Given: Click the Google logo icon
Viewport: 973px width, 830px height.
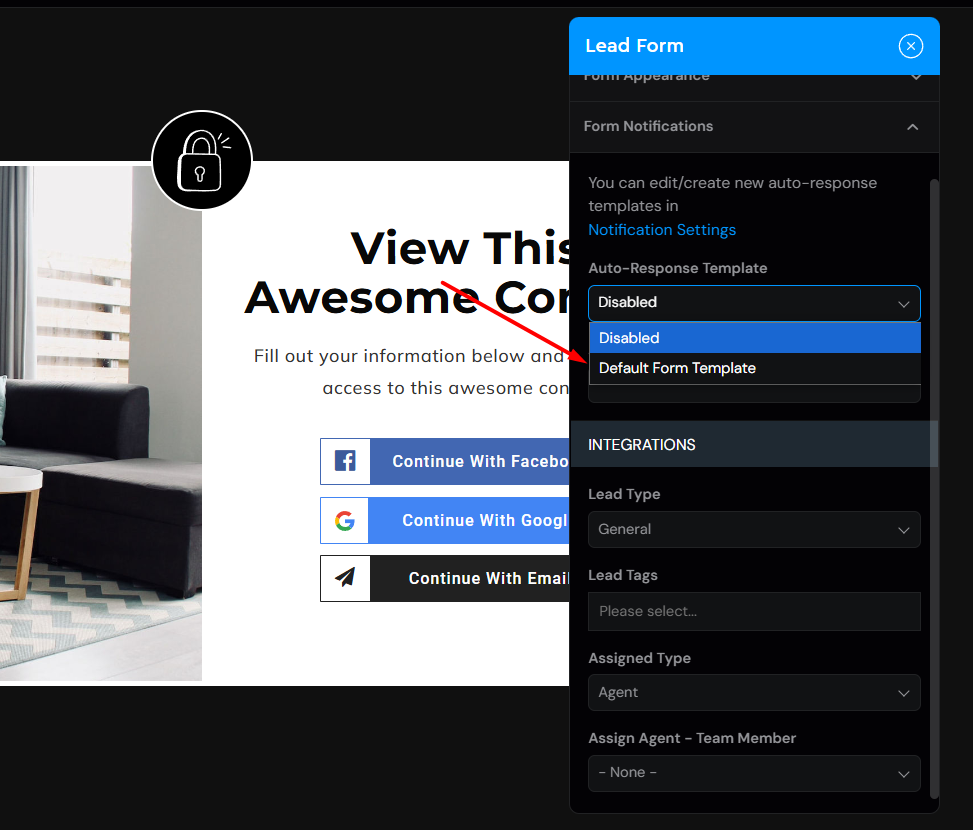Looking at the screenshot, I should (345, 520).
